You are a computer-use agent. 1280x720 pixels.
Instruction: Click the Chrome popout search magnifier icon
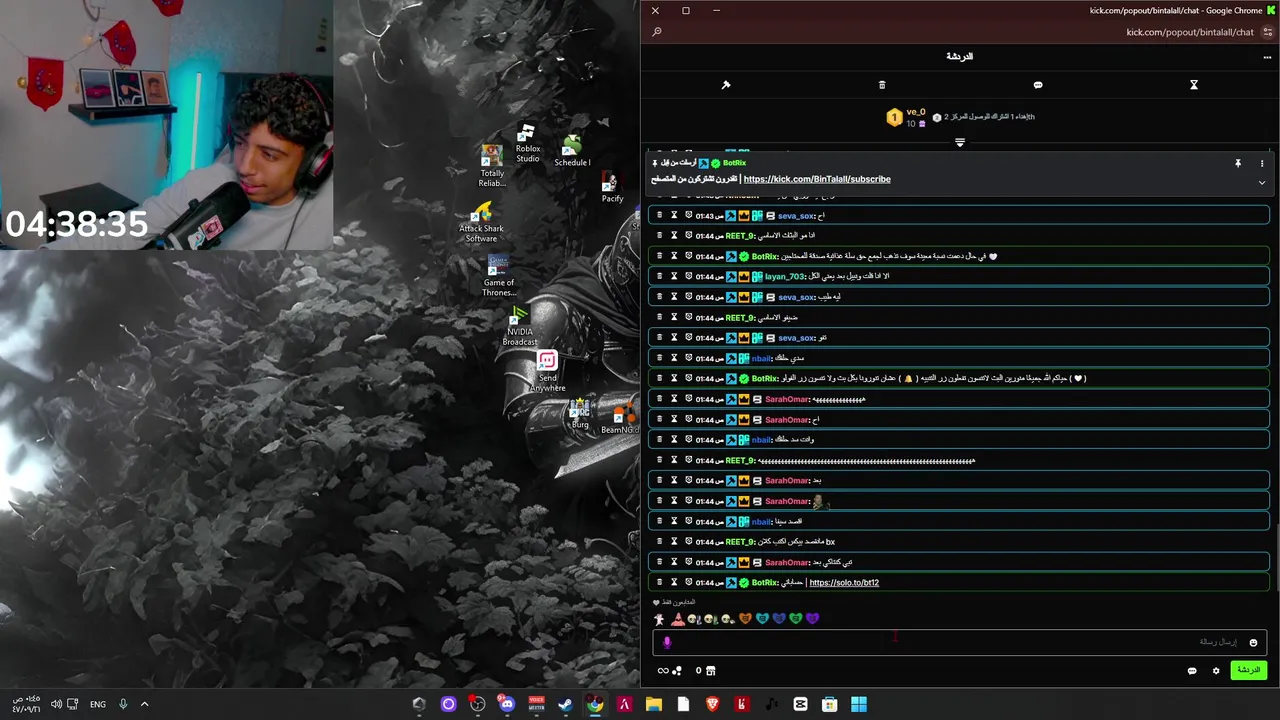657,32
